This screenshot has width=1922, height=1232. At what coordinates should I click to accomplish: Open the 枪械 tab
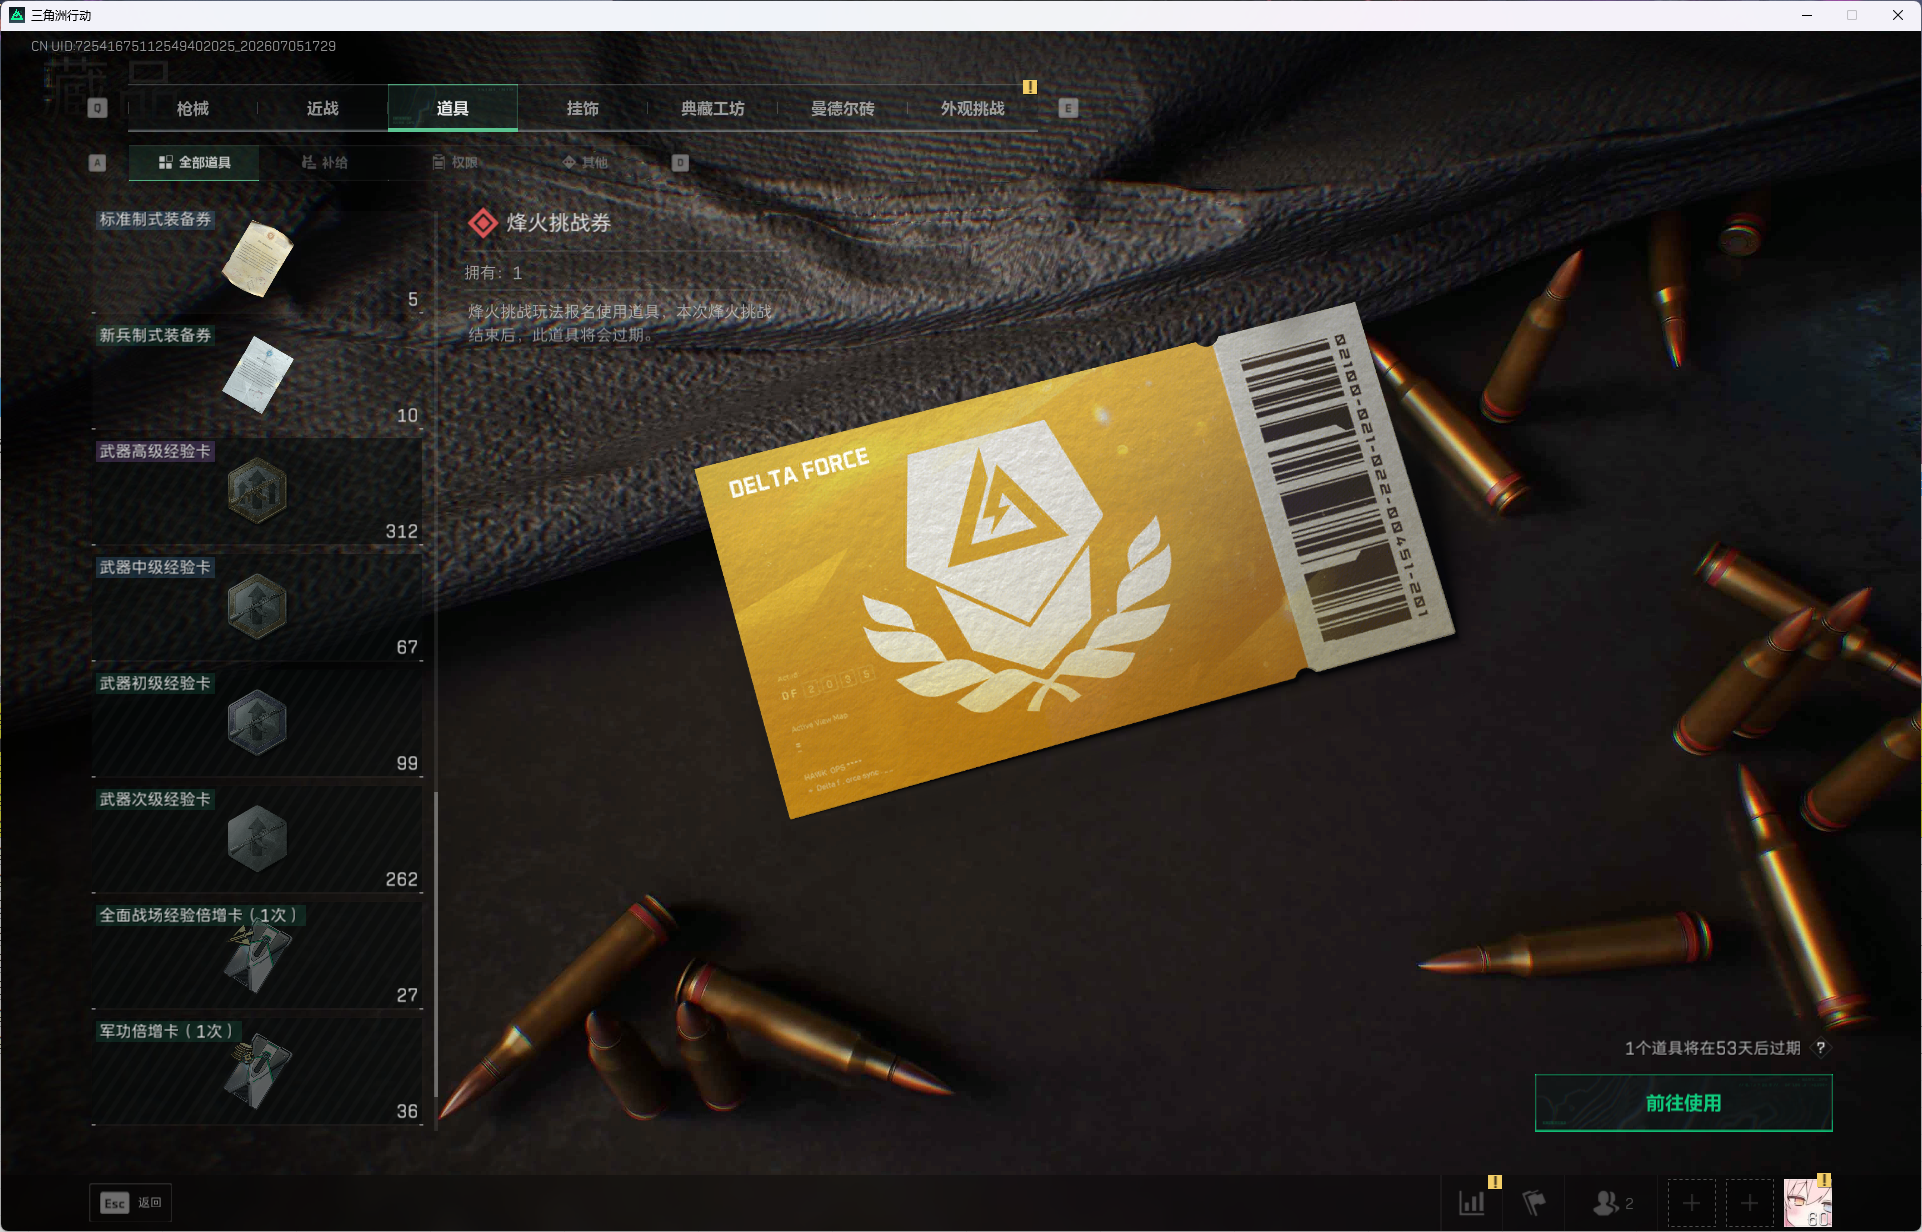pos(193,108)
